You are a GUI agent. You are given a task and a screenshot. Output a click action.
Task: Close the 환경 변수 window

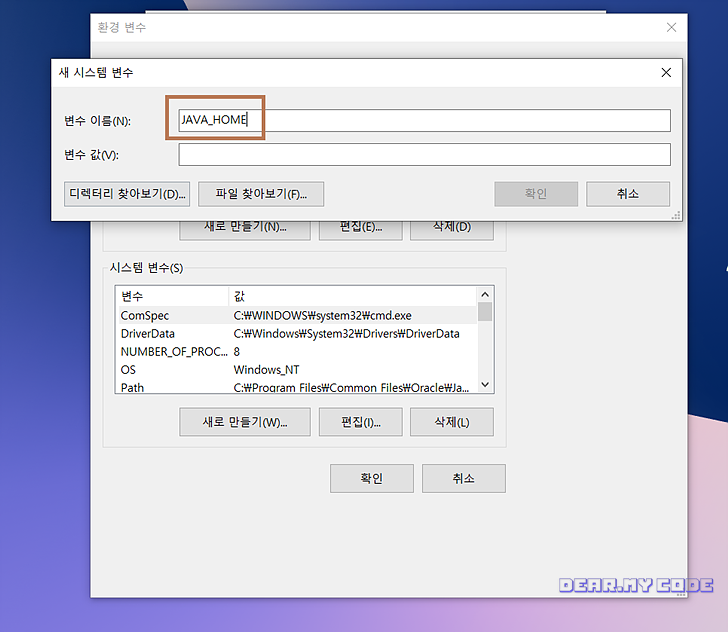pos(671,27)
